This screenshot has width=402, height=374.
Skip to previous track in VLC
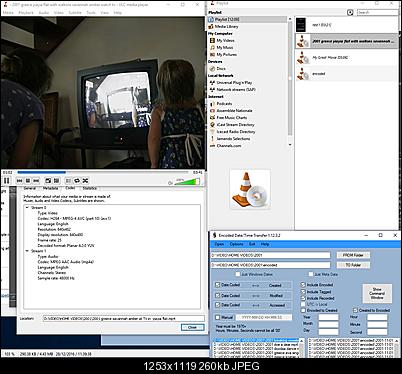tap(19, 181)
